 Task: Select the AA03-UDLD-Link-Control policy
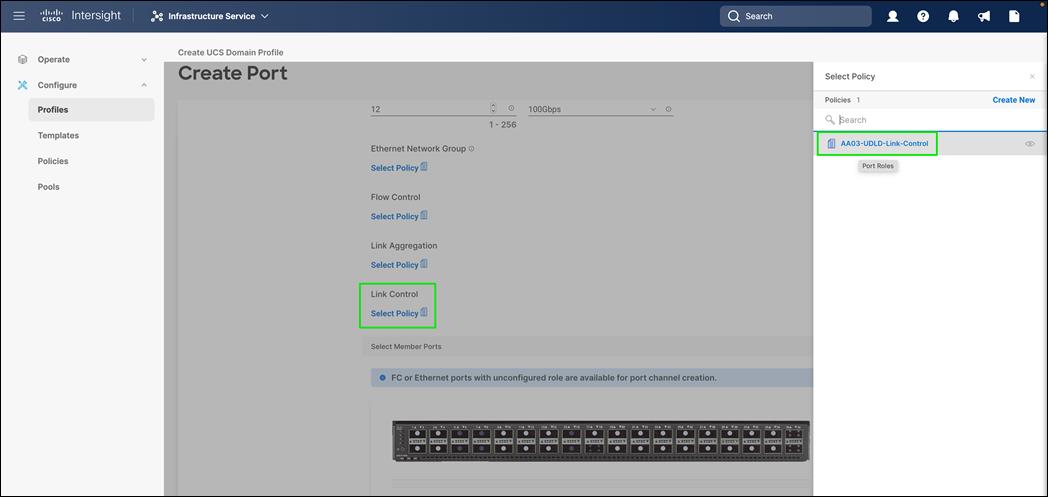tap(884, 144)
